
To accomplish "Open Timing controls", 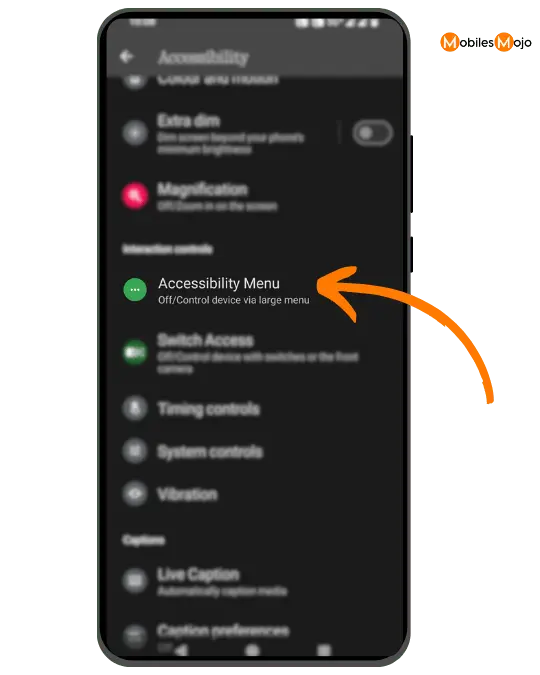I will [x=255, y=409].
